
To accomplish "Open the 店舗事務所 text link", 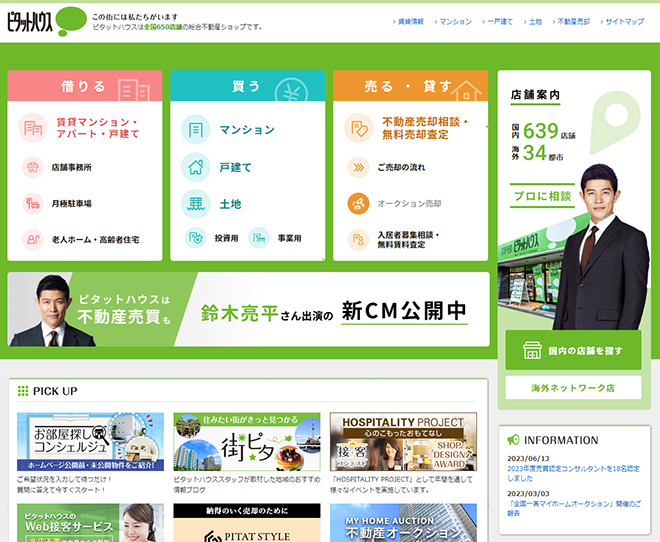I will (72, 167).
